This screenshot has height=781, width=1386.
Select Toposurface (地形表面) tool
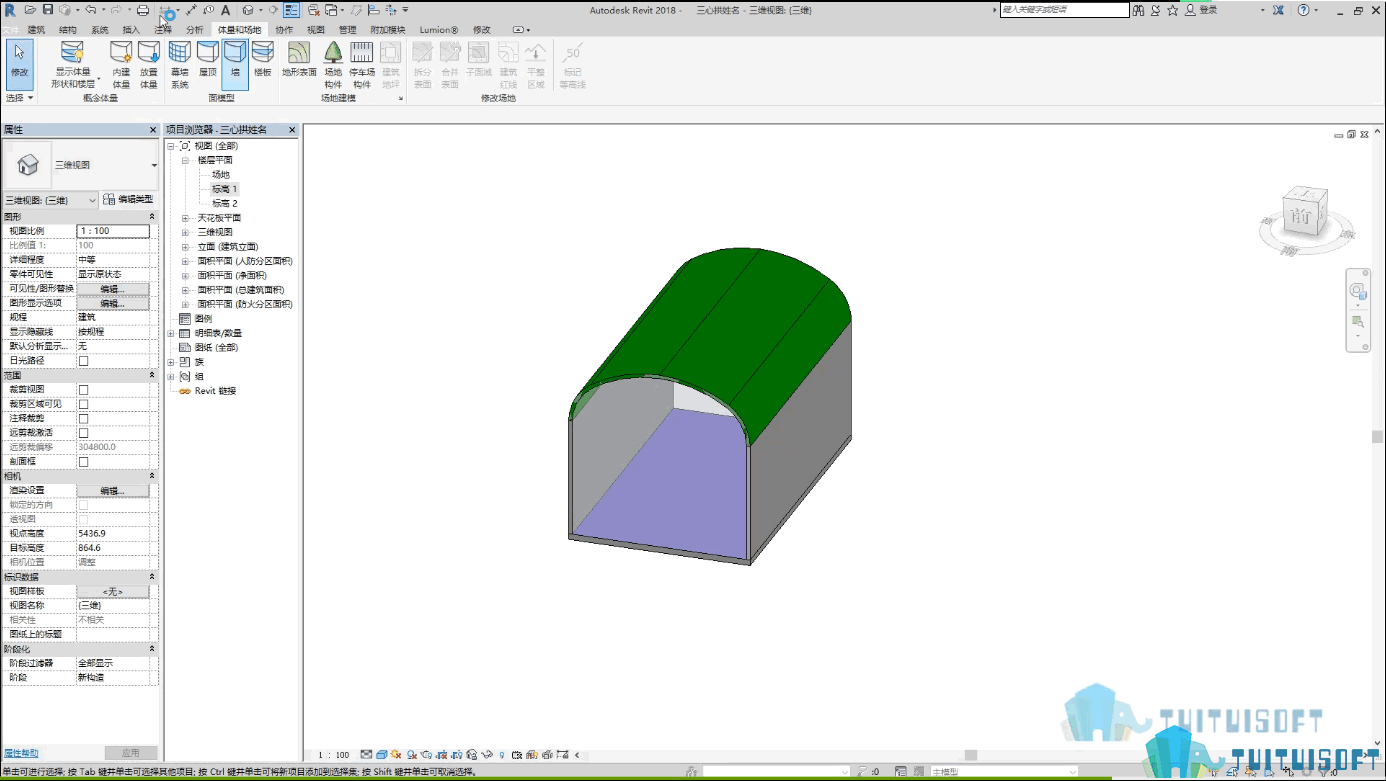pos(299,60)
